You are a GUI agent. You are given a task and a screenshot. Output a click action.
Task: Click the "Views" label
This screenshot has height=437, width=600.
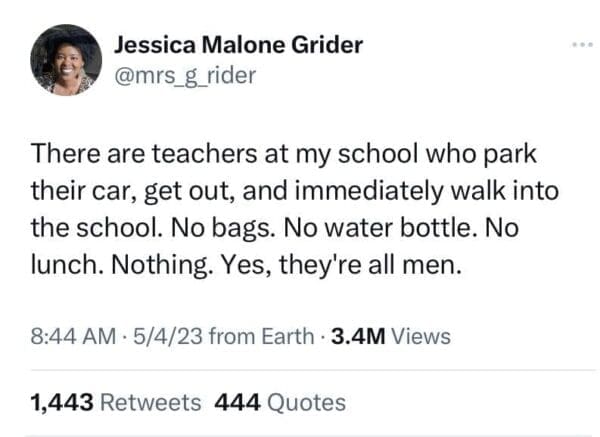click(x=421, y=337)
